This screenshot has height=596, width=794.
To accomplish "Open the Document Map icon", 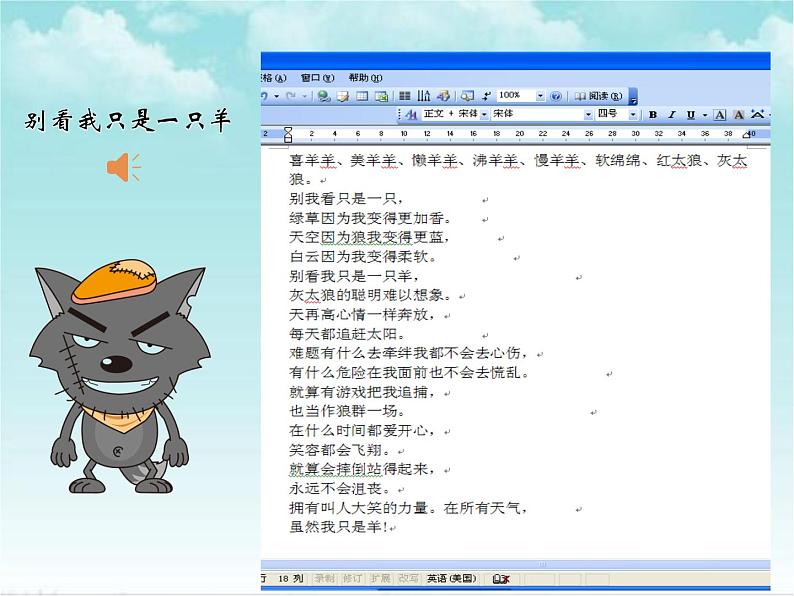I will (467, 96).
